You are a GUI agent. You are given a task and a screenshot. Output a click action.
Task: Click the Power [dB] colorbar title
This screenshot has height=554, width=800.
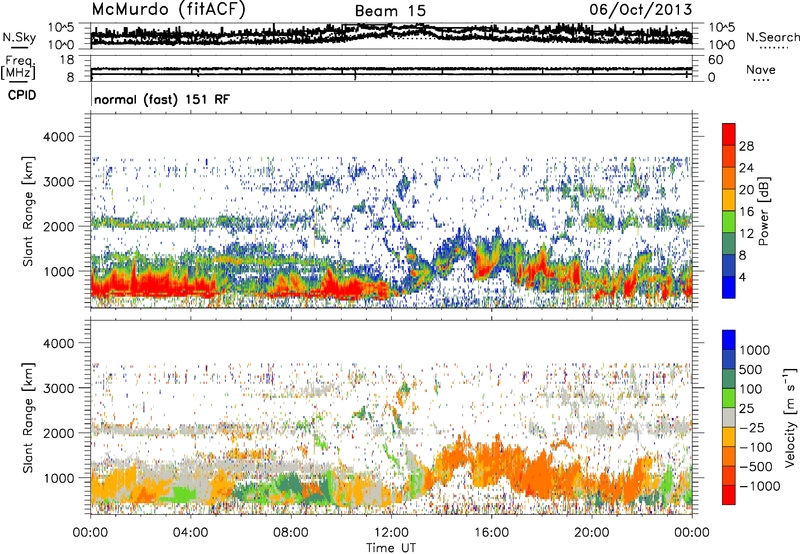point(763,211)
